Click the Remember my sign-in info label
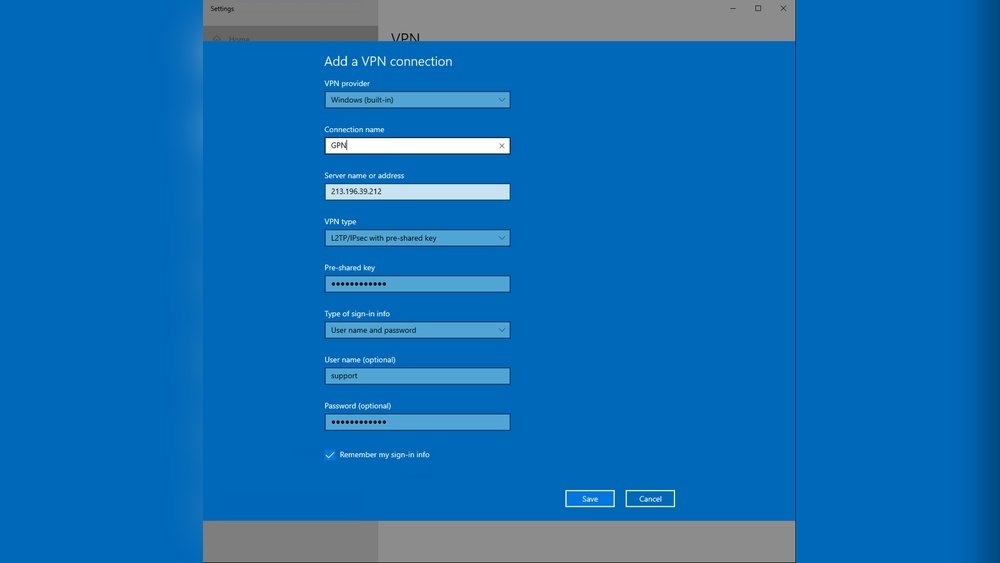1000x563 pixels. pyautogui.click(x=384, y=455)
